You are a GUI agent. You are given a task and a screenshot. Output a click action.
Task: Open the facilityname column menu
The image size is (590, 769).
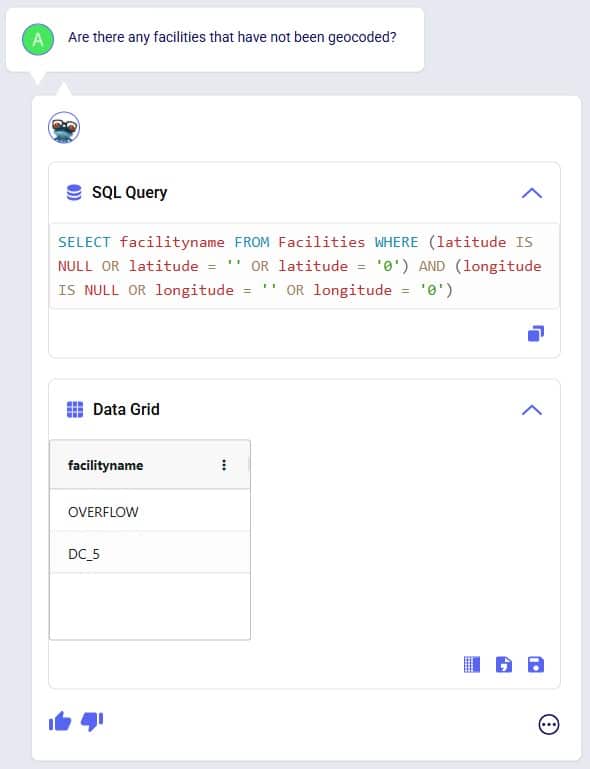[224, 465]
